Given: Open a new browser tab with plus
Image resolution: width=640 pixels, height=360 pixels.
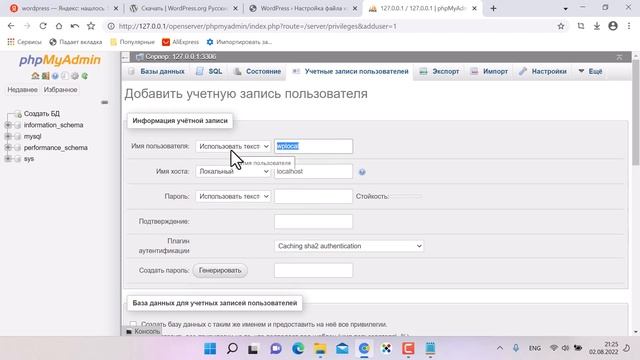Looking at the screenshot, I should pos(493,8).
